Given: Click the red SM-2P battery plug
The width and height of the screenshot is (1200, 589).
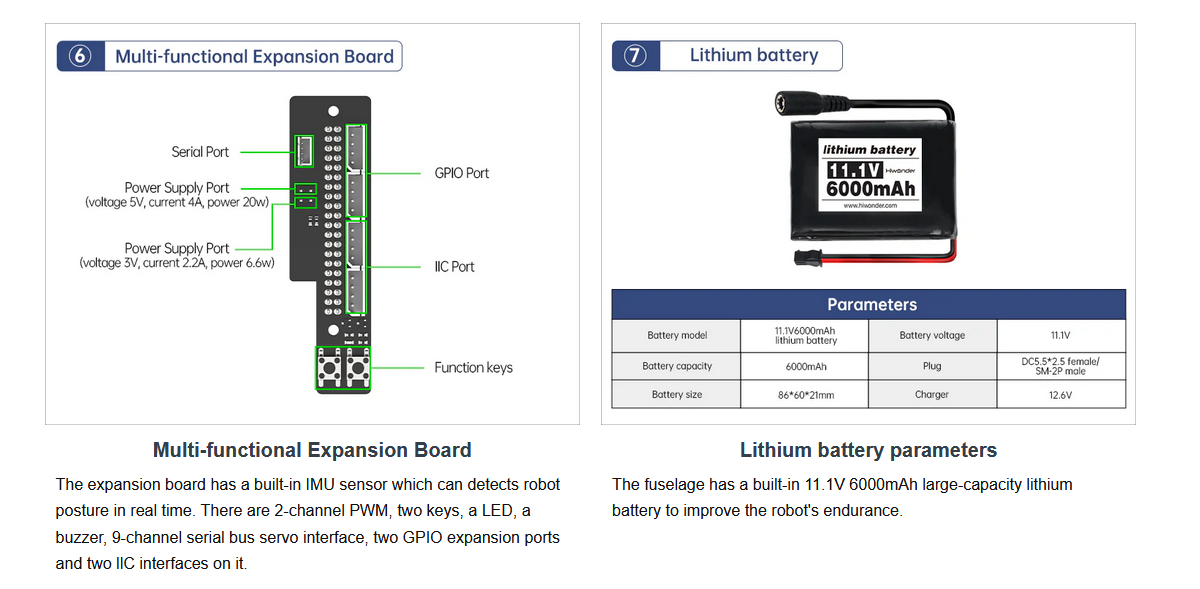Looking at the screenshot, I should (x=807, y=260).
